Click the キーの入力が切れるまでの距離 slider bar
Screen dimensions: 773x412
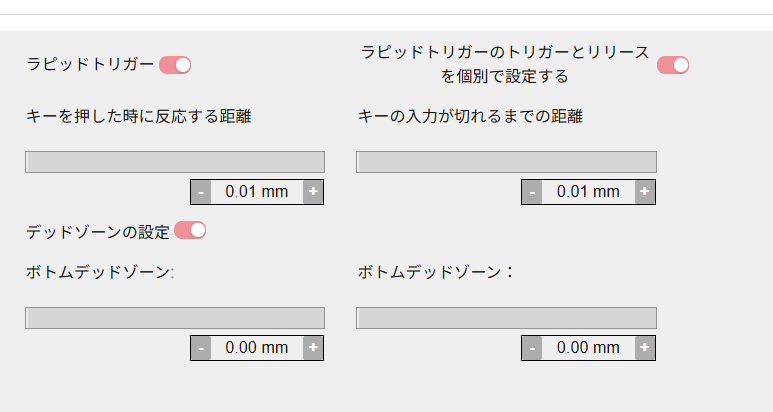pos(506,162)
